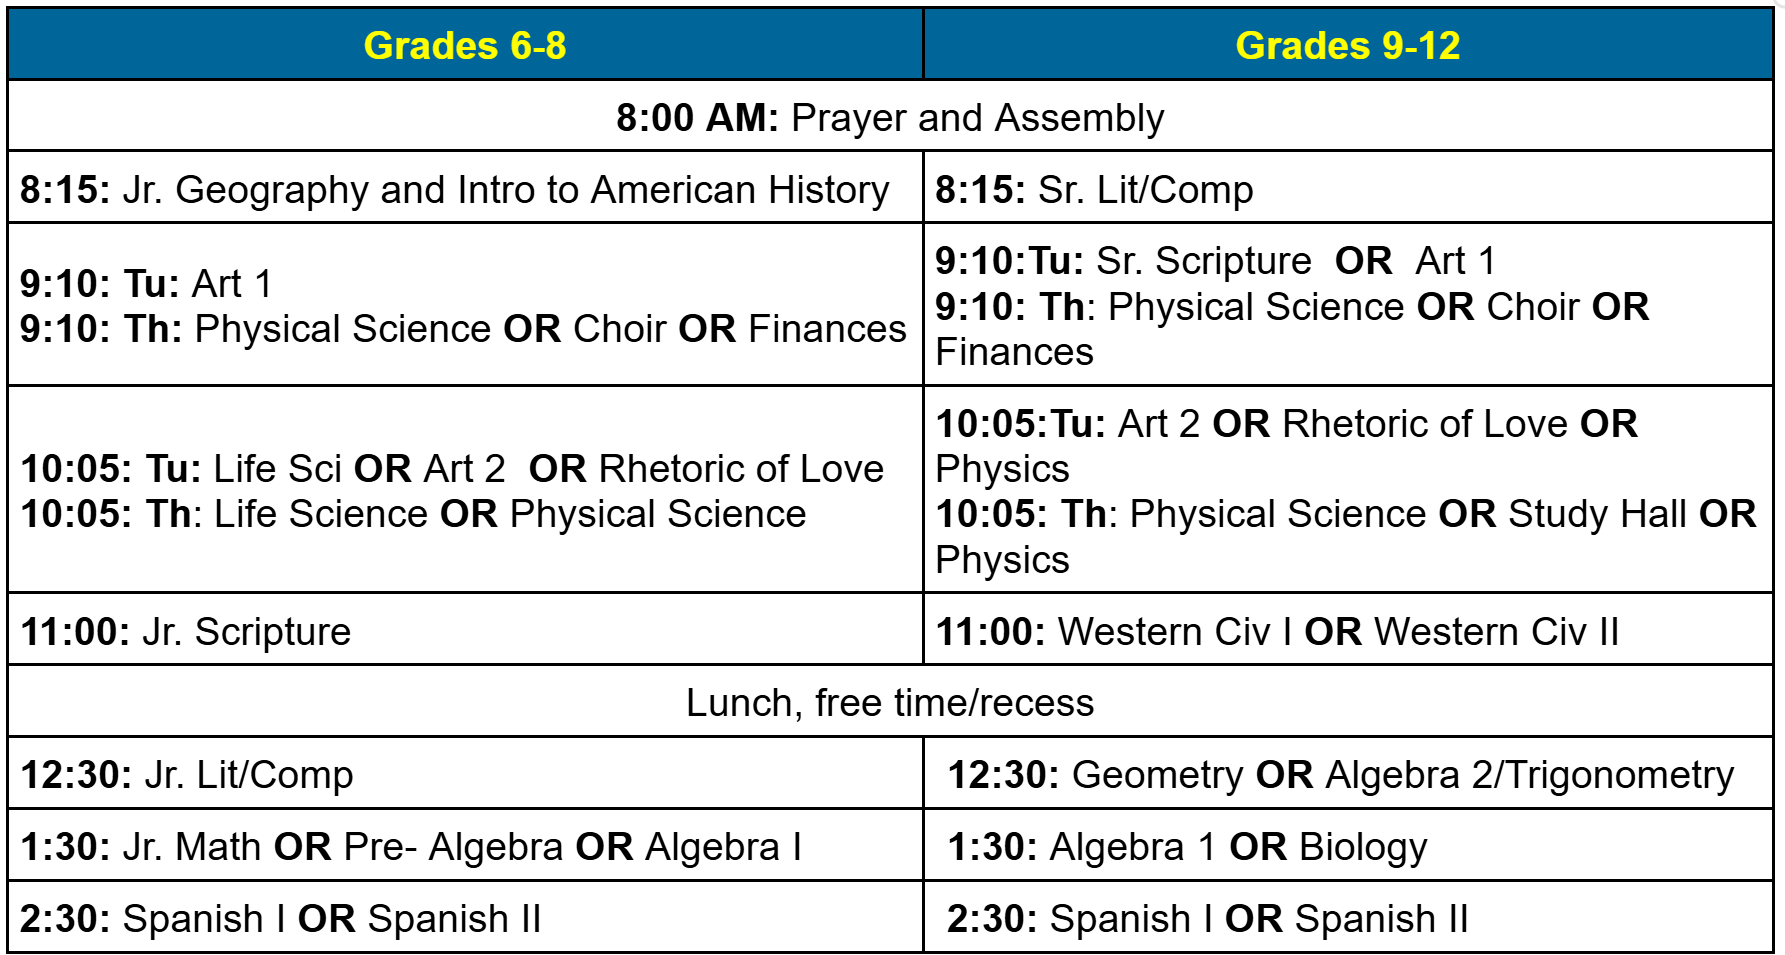
Task: Select the 2:30 Spanish cell for grades 9-12
Action: 1348,917
